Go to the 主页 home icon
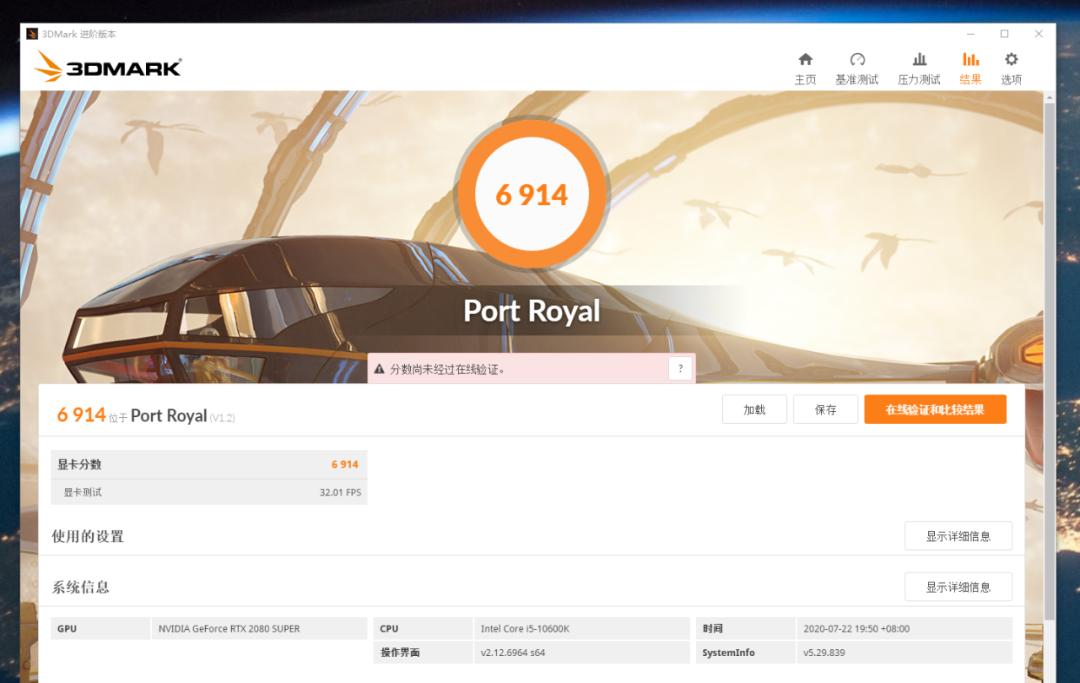 tap(805, 59)
